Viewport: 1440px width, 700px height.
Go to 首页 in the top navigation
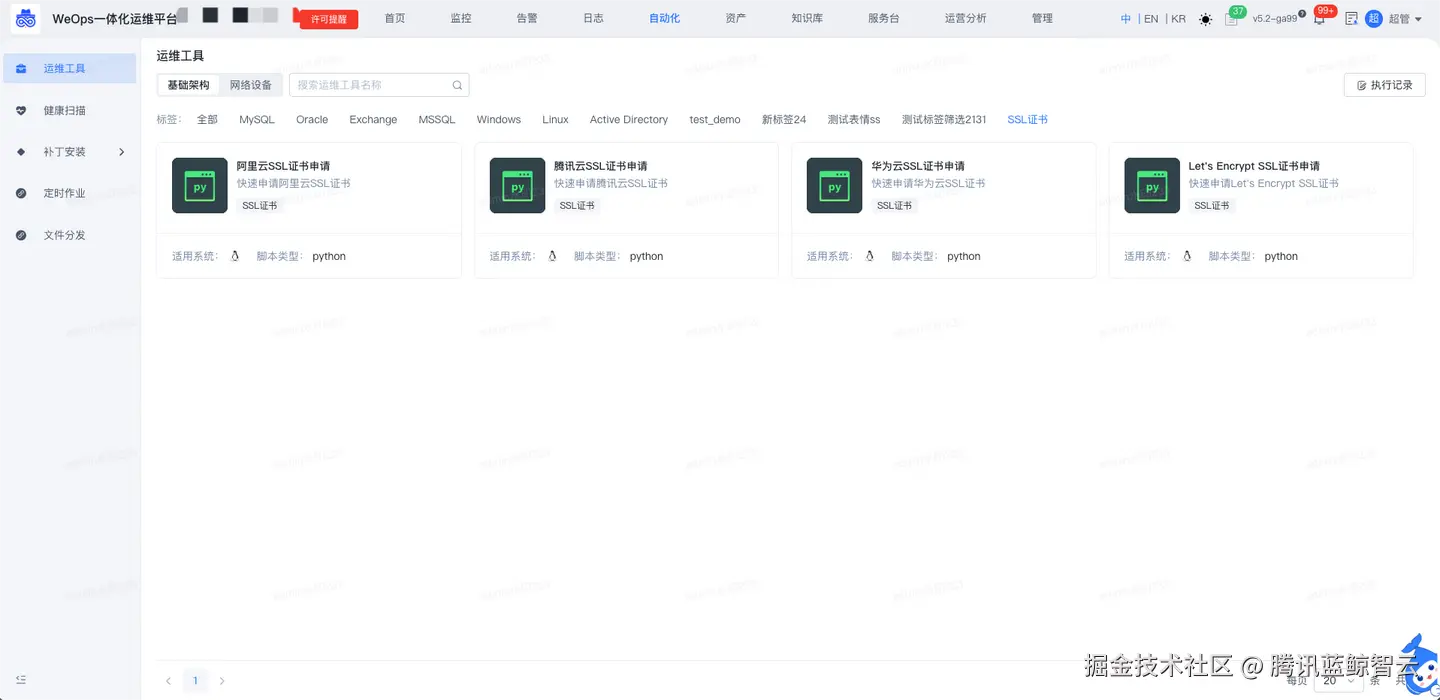coord(395,18)
